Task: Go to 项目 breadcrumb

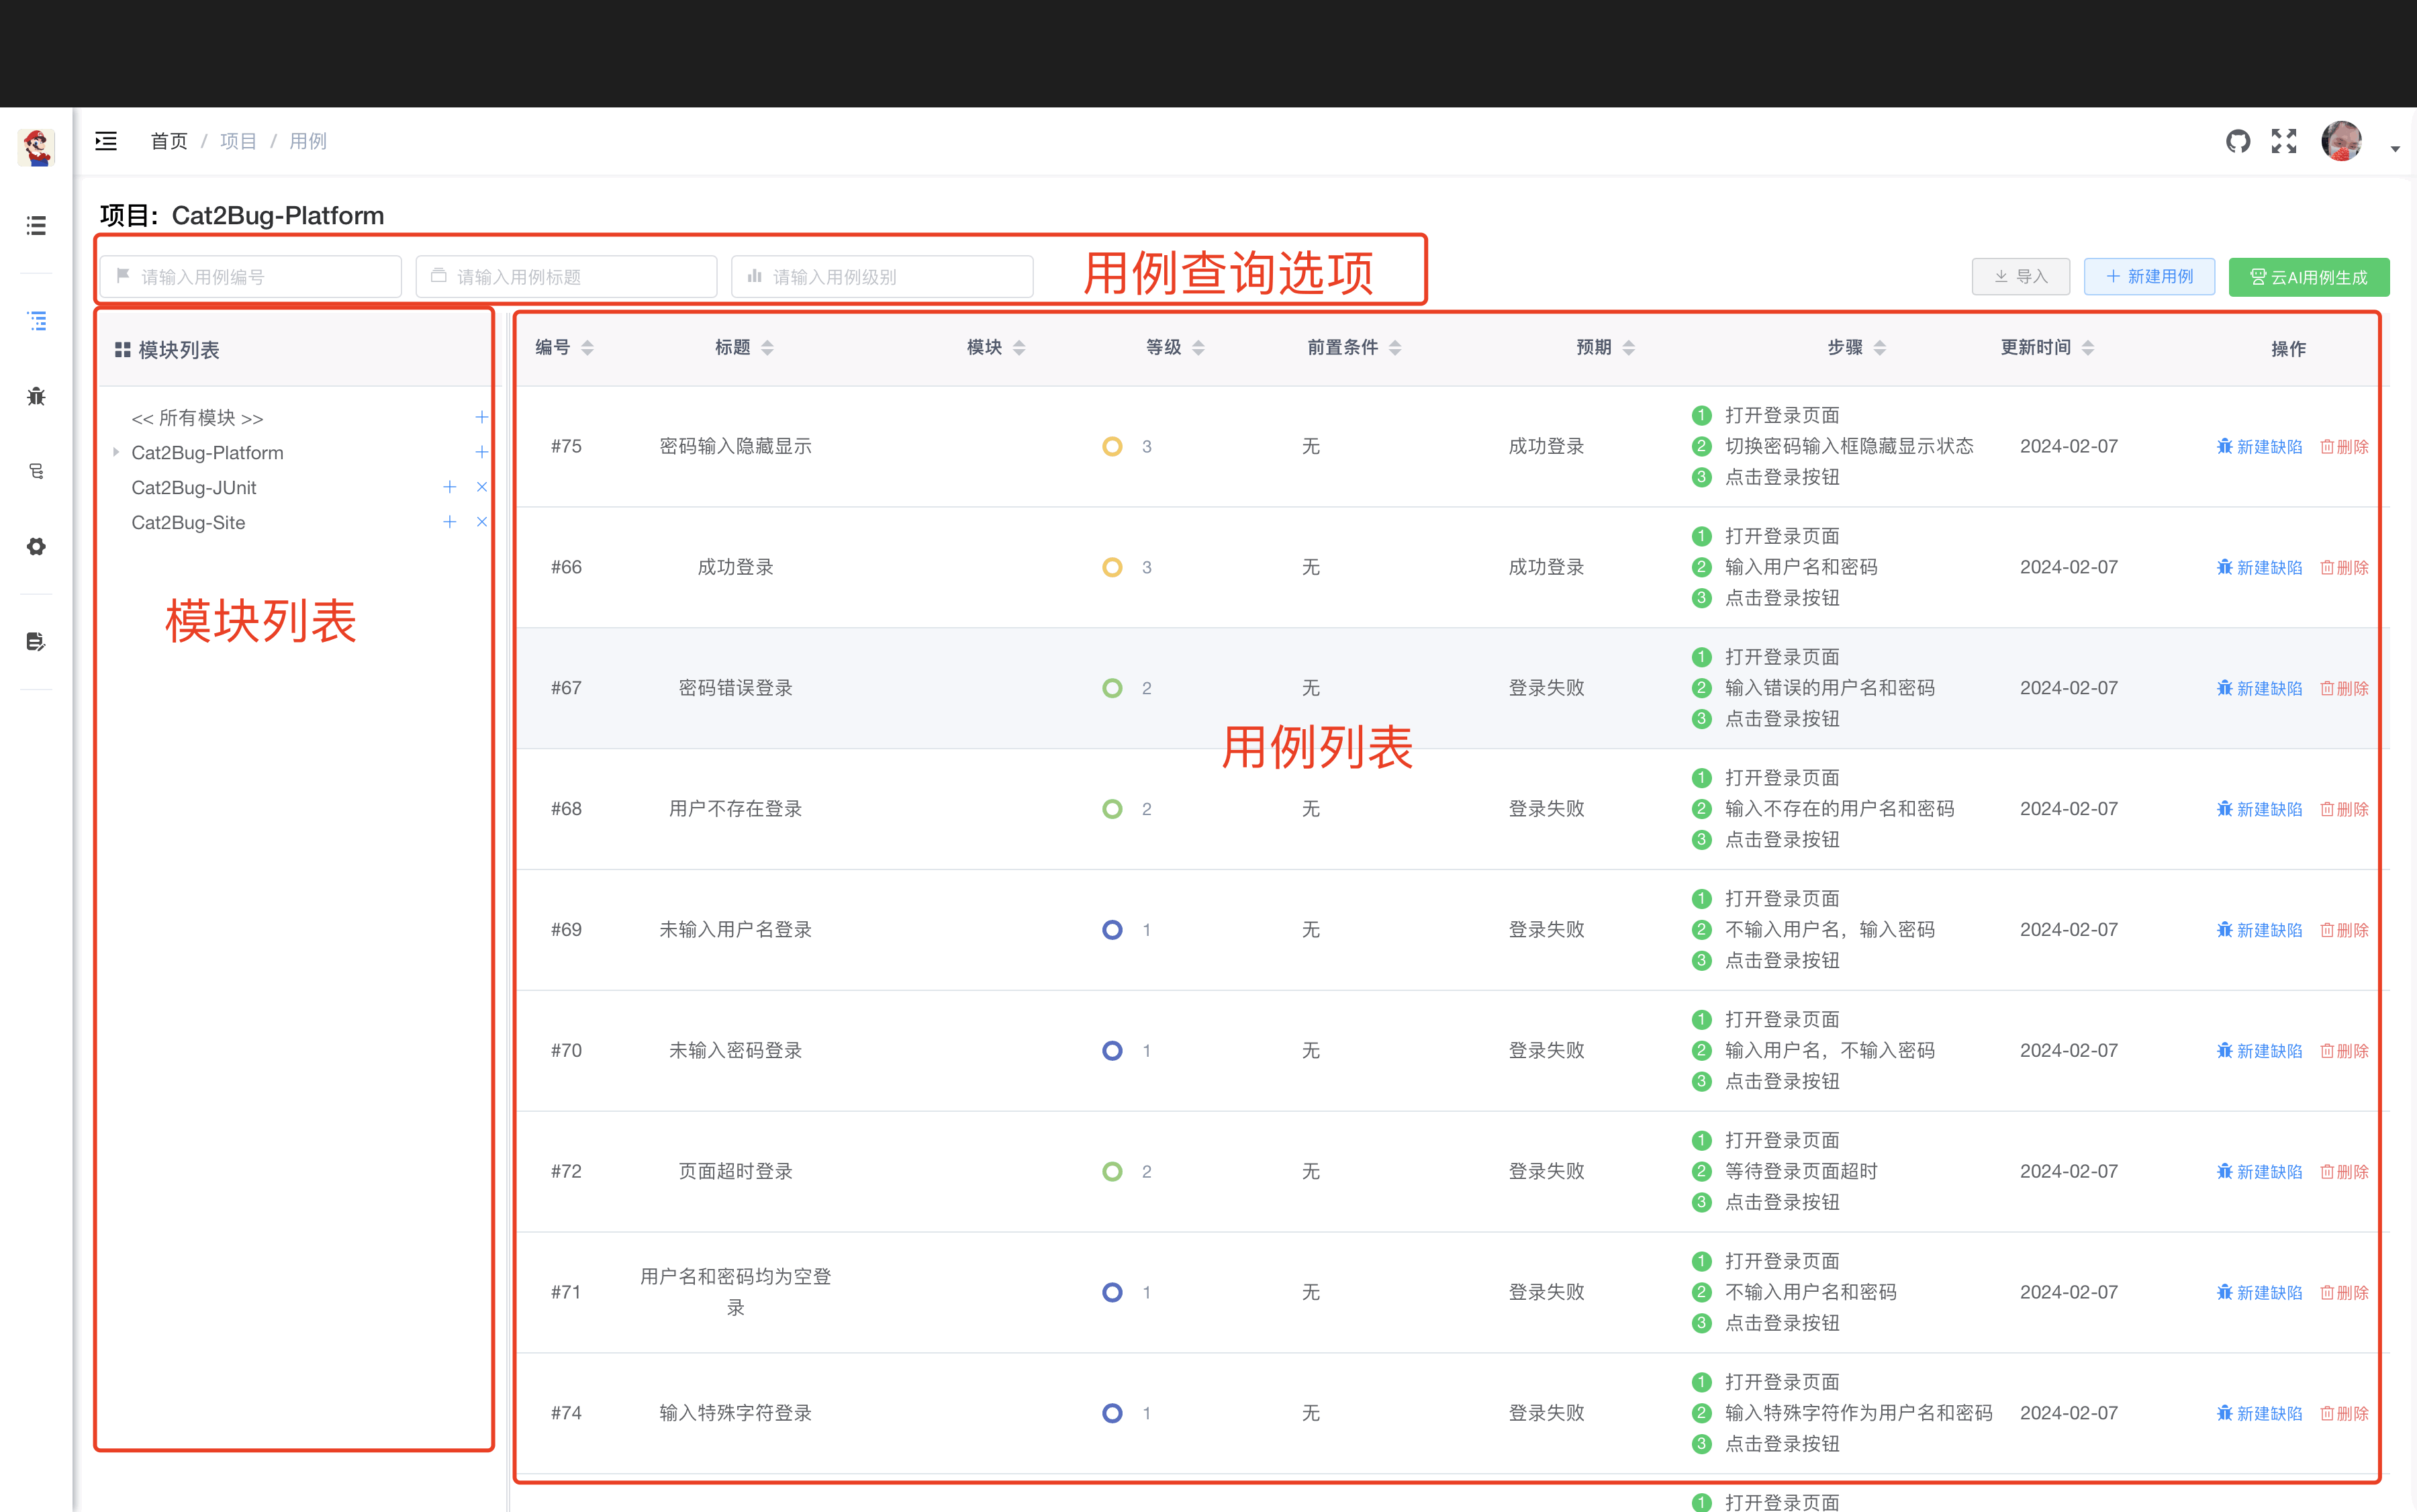Action: 238,141
